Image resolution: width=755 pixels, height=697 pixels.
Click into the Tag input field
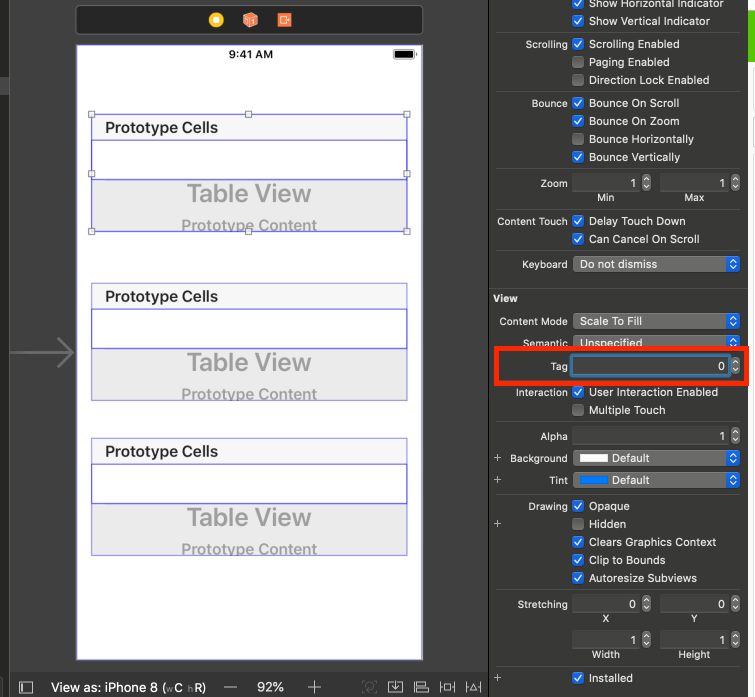click(x=650, y=366)
